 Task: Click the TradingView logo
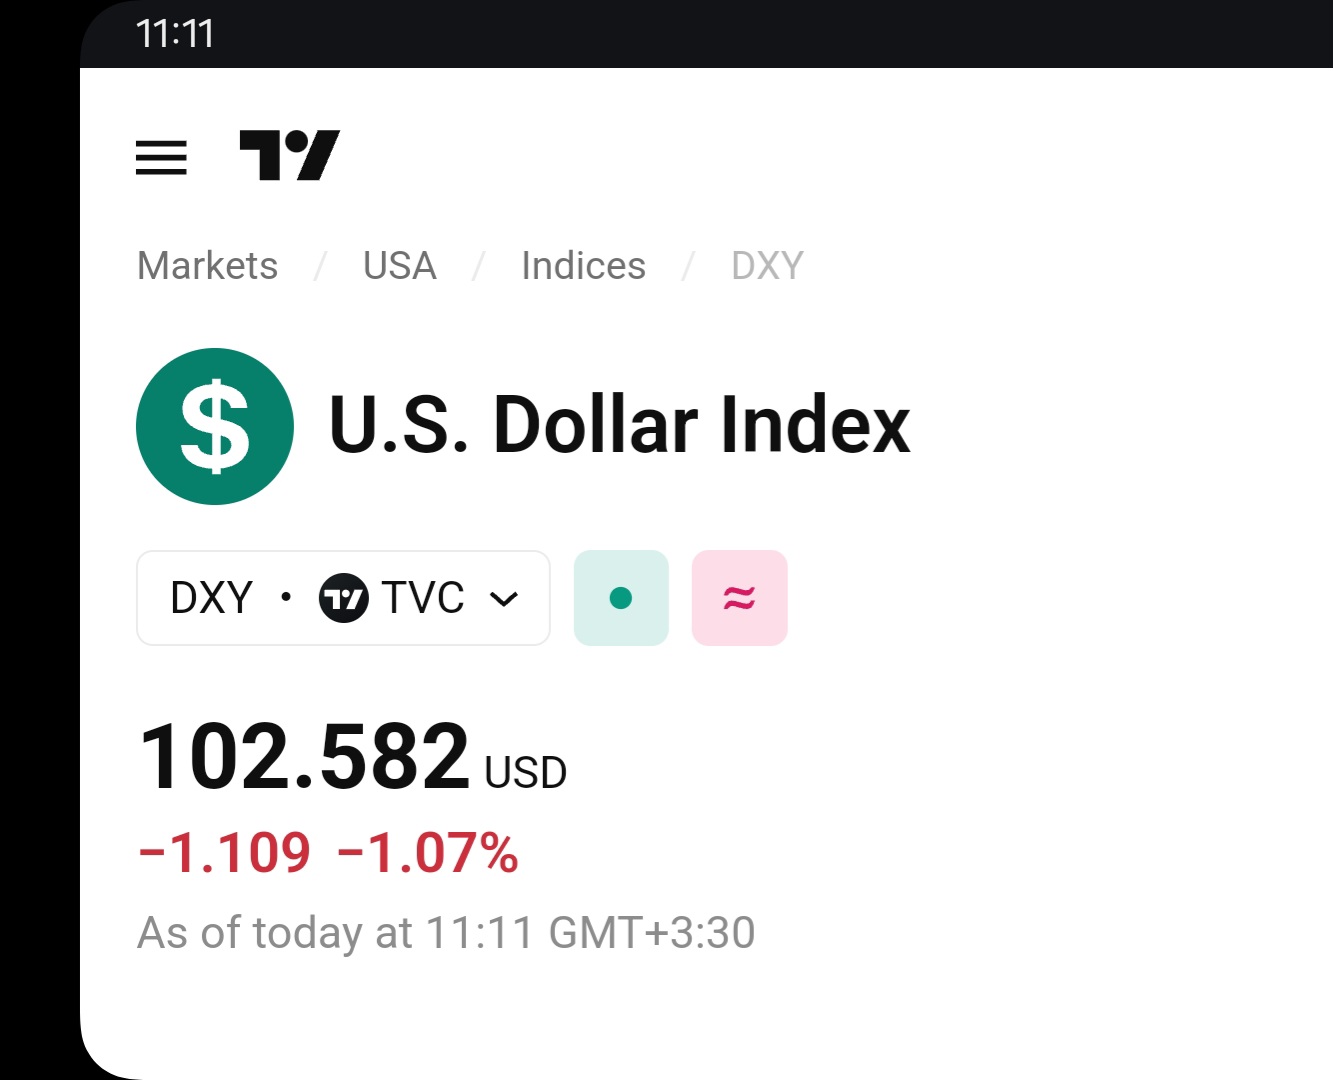click(289, 156)
